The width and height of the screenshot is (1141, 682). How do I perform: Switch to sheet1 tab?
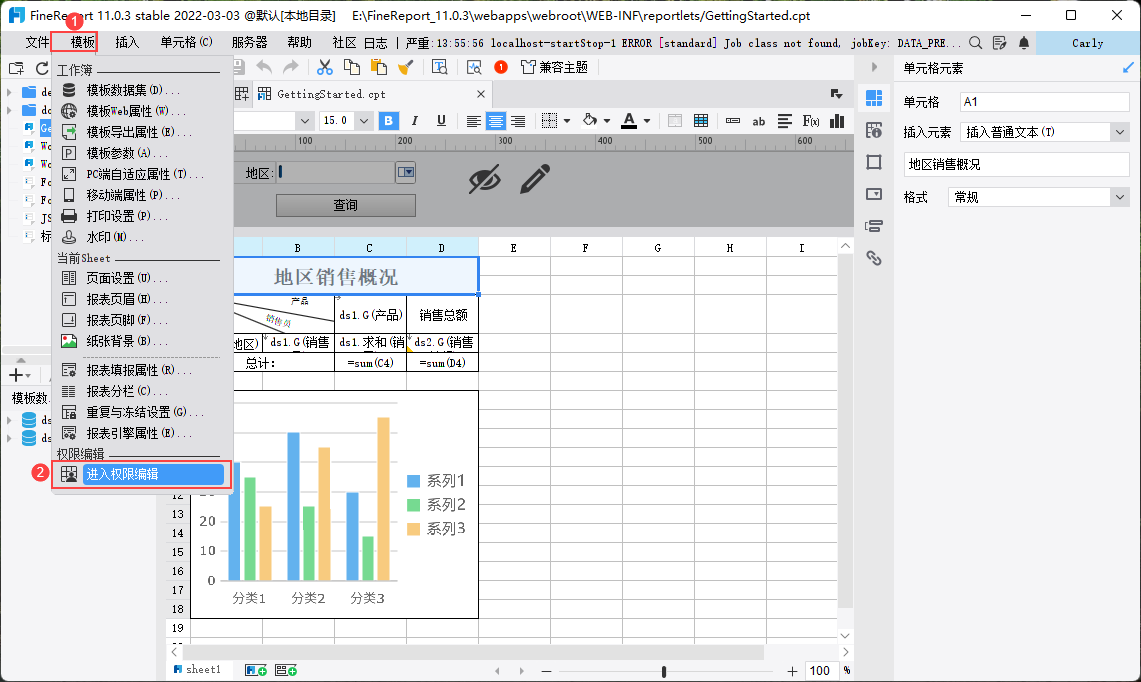[197, 670]
